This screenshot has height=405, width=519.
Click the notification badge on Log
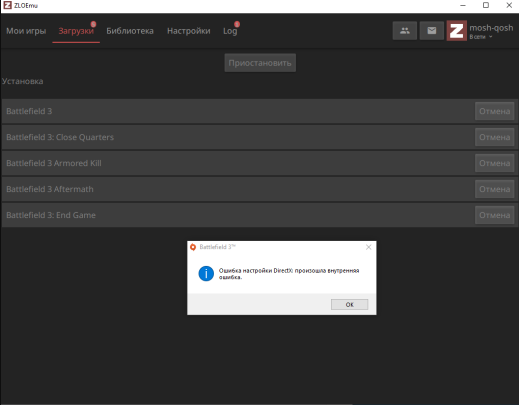pos(237,24)
